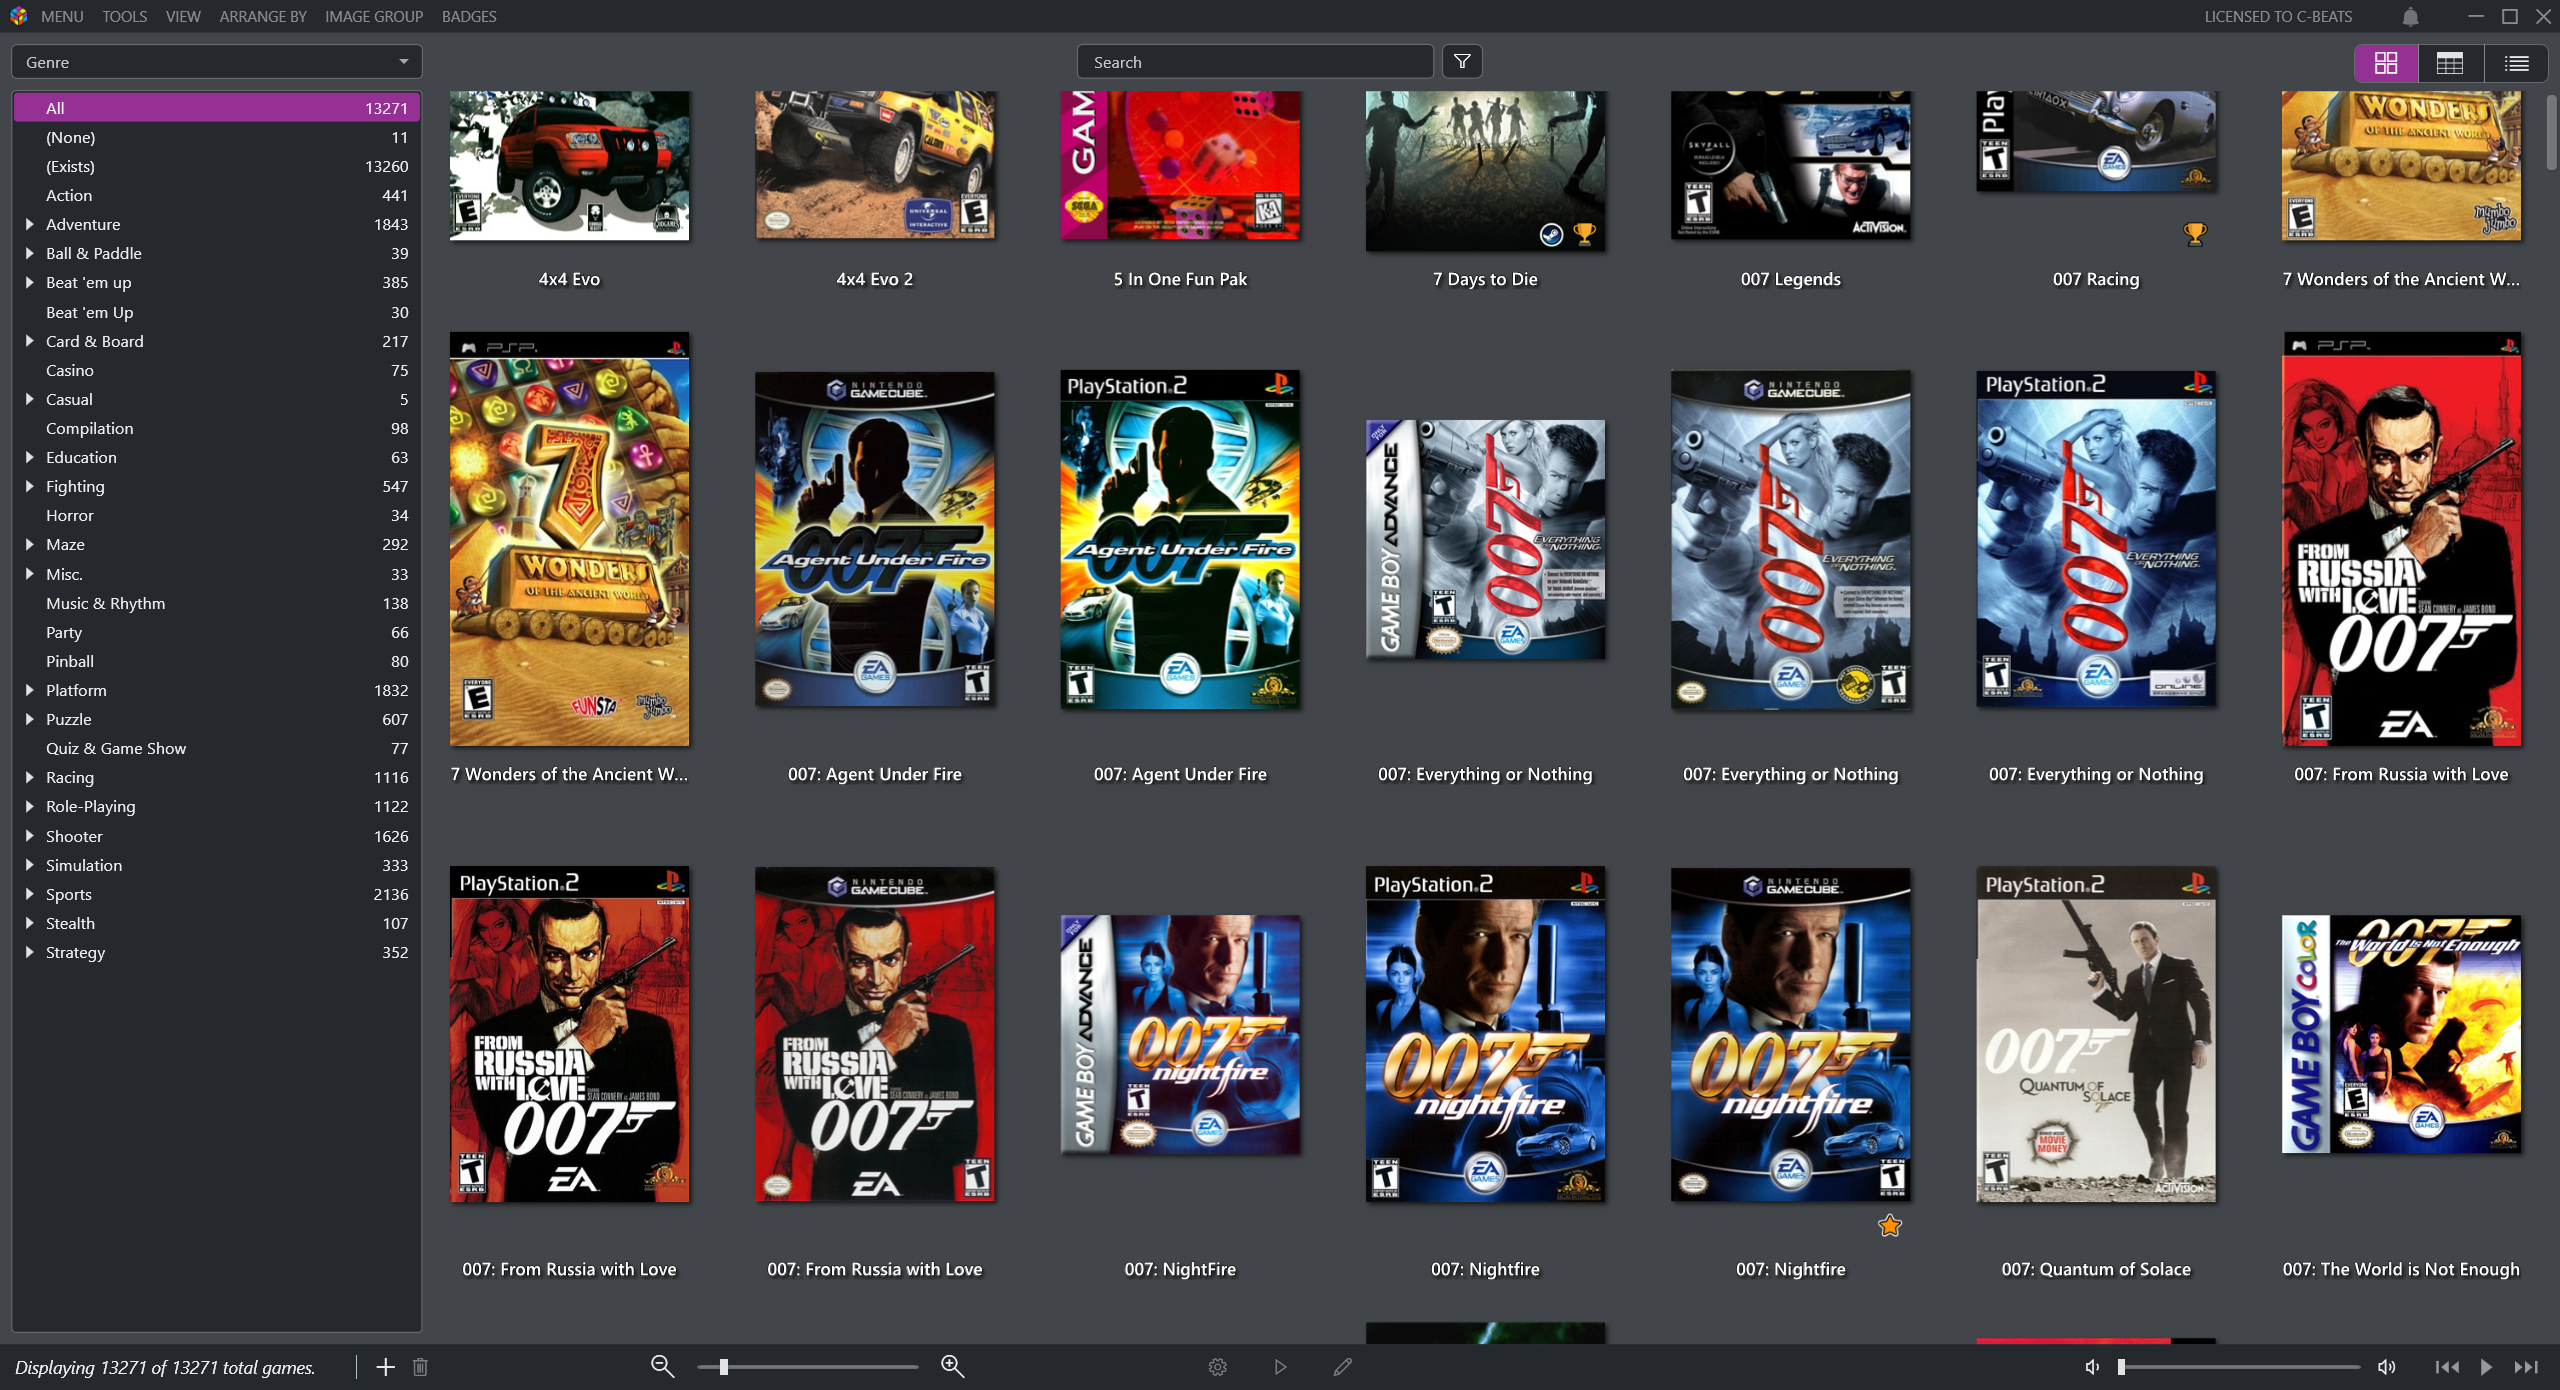Open the MENU menu
Viewport: 2560px width, 1390px height.
(x=62, y=17)
